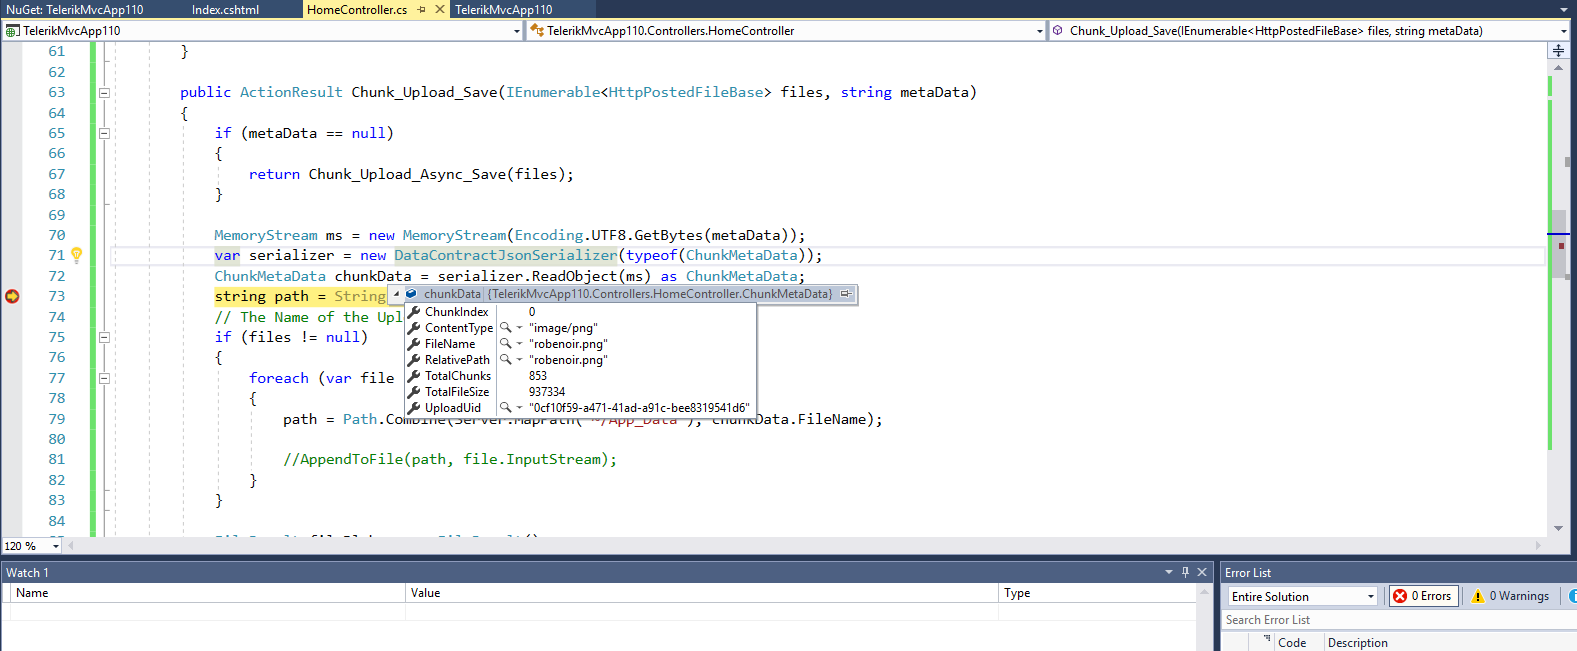Collapse the foreach block outline on line 77
Screen dimensions: 1577x651
[104, 378]
